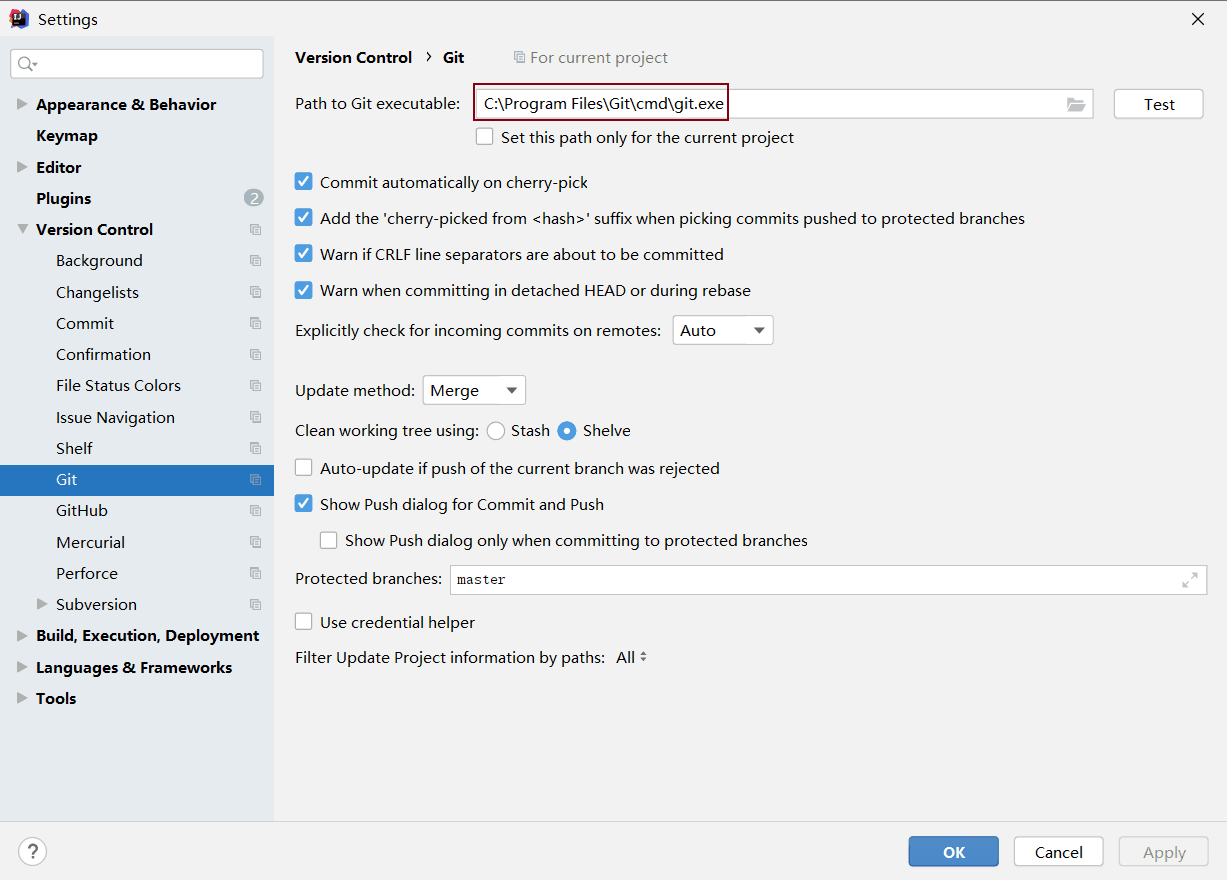Viewport: 1227px width, 880px height.
Task: Open the Mercurial settings page
Action: (90, 542)
